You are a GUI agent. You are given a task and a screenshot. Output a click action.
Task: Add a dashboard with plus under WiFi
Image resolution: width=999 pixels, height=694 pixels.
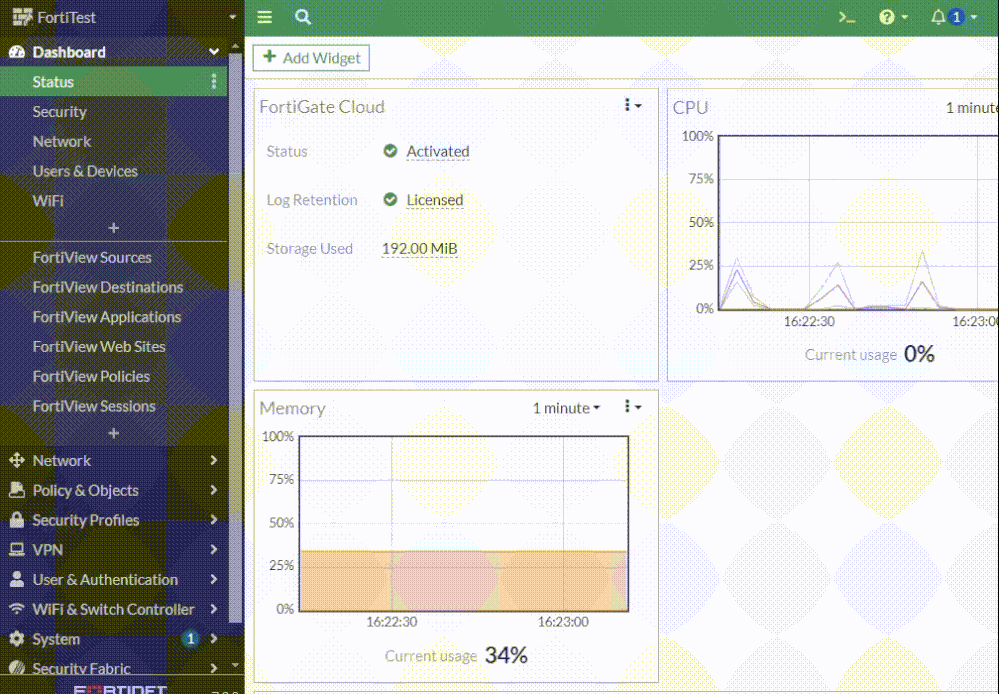pyautogui.click(x=113, y=228)
